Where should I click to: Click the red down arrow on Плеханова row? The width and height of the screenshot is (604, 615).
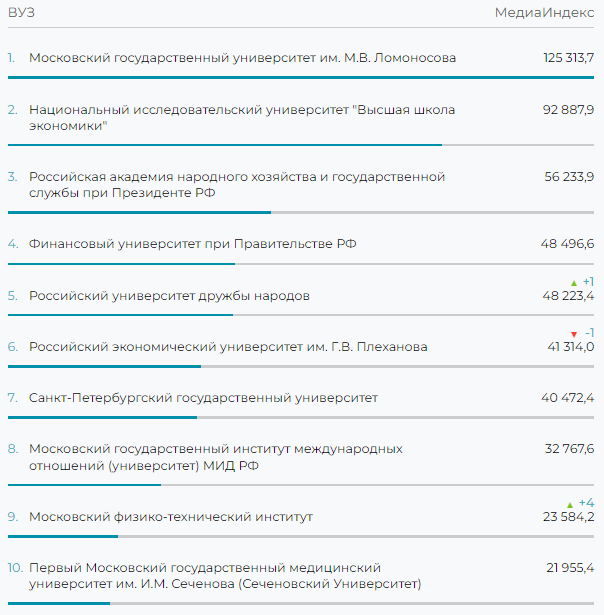(x=573, y=334)
